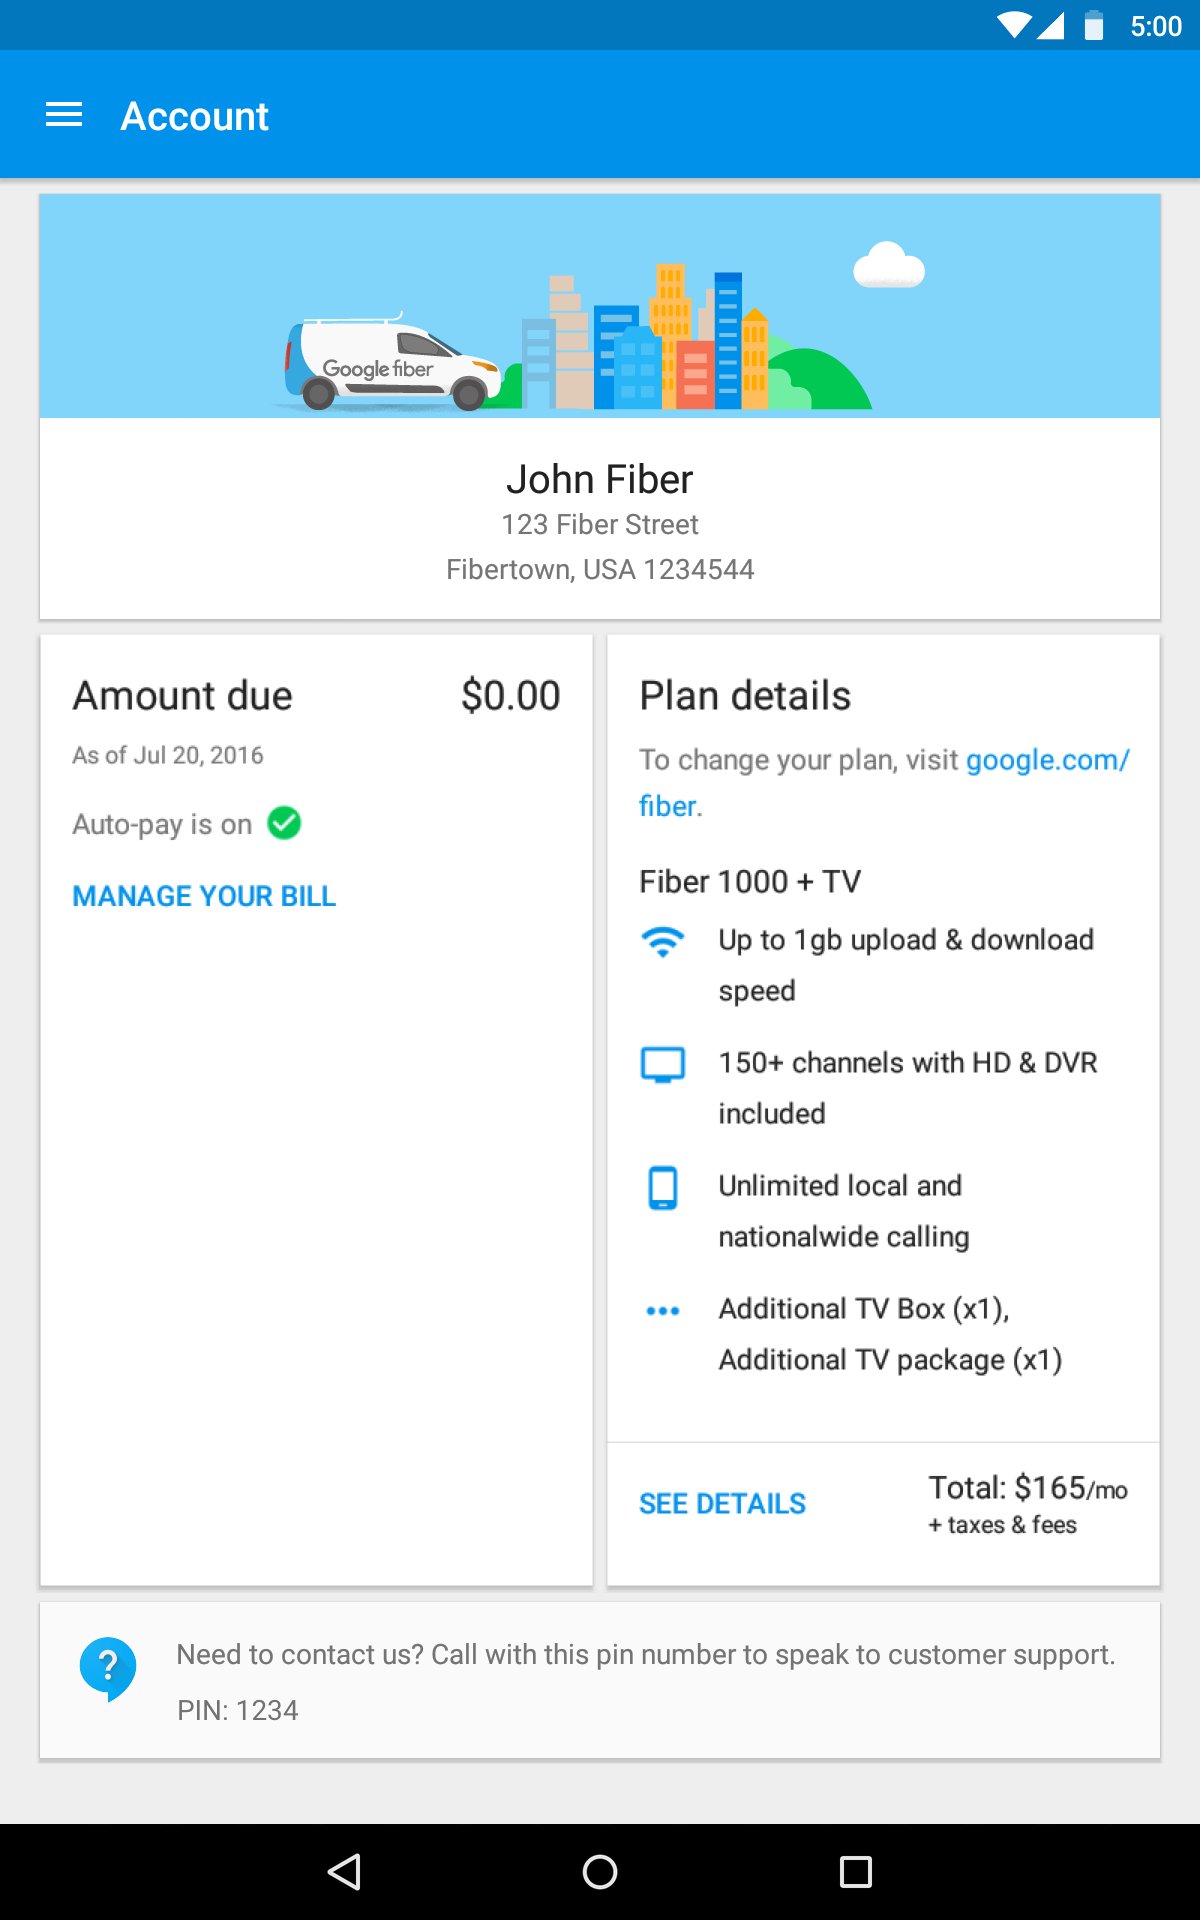Click the Total $165/mo price
Screen dimensions: 1200x1920
pos(1027,1489)
